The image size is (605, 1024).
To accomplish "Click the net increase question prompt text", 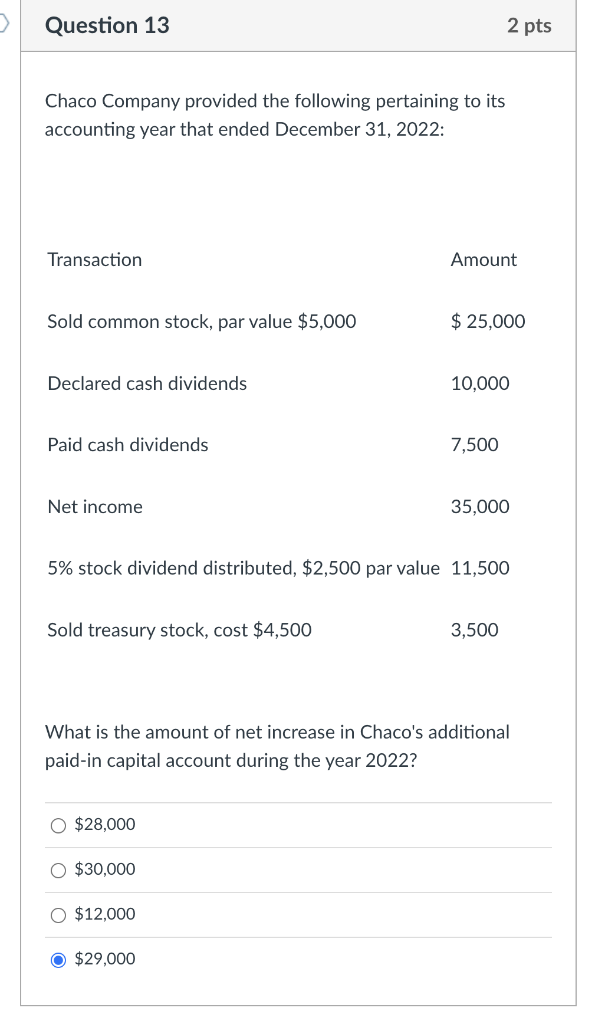I will pos(277,746).
